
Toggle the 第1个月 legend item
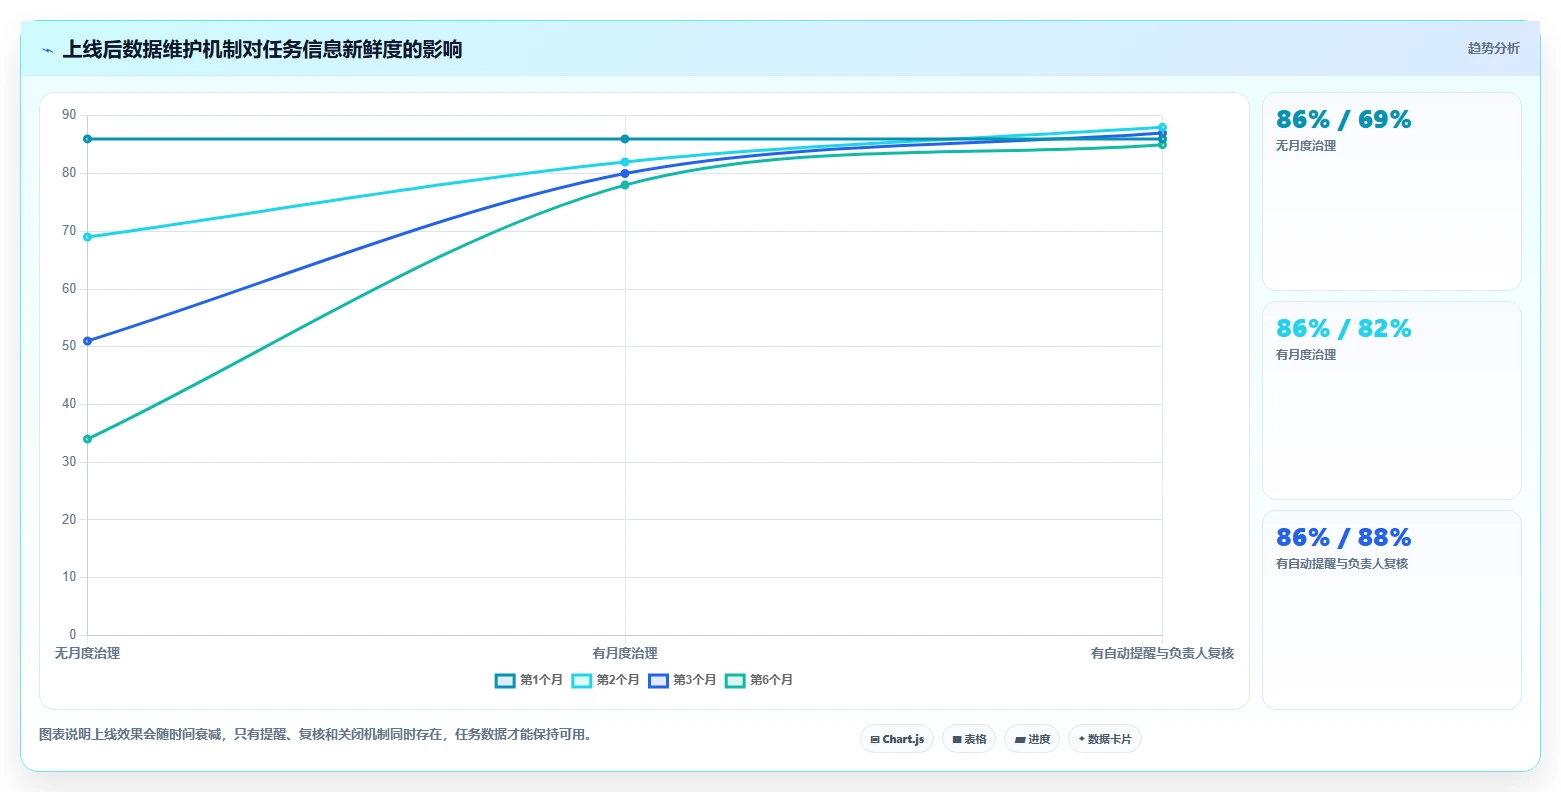pos(529,680)
